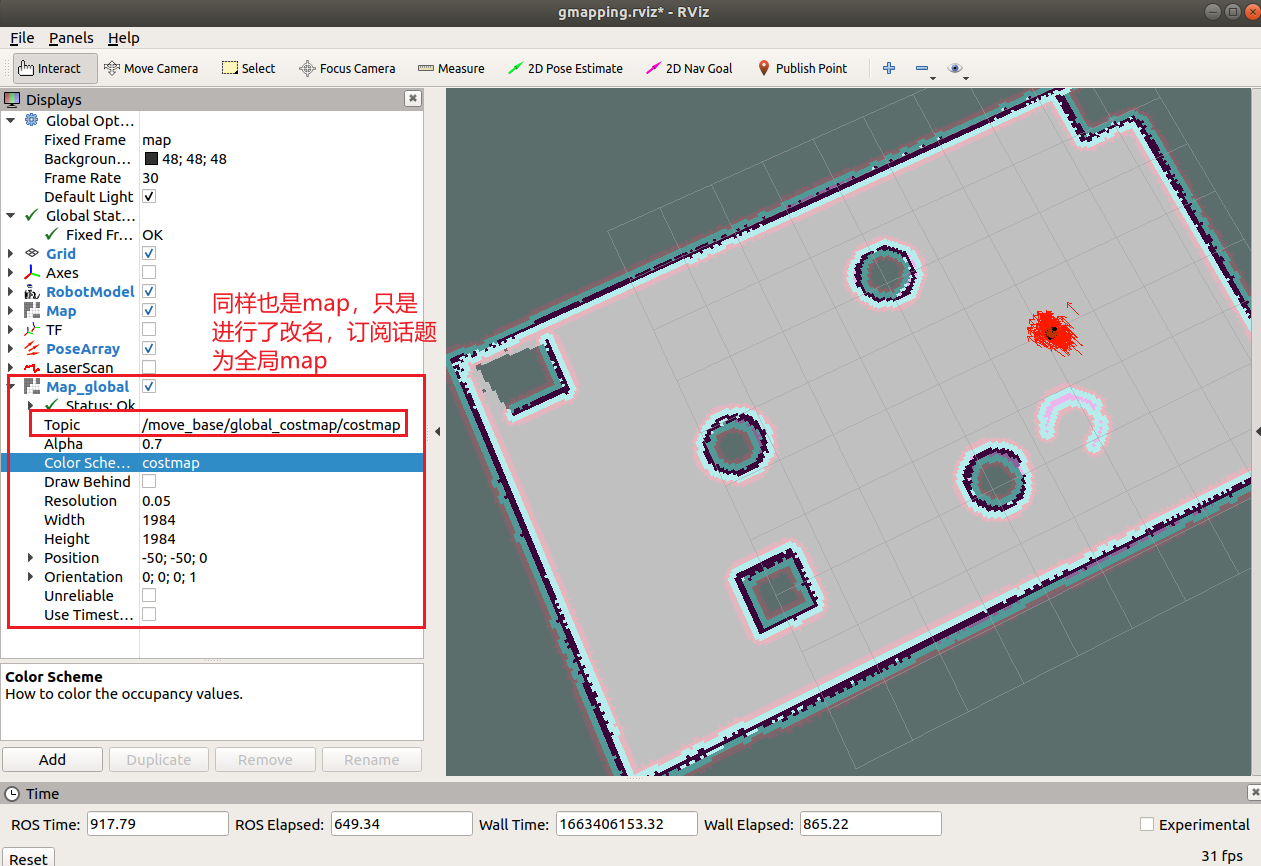Expand the Position property of Map_global

pos(29,557)
